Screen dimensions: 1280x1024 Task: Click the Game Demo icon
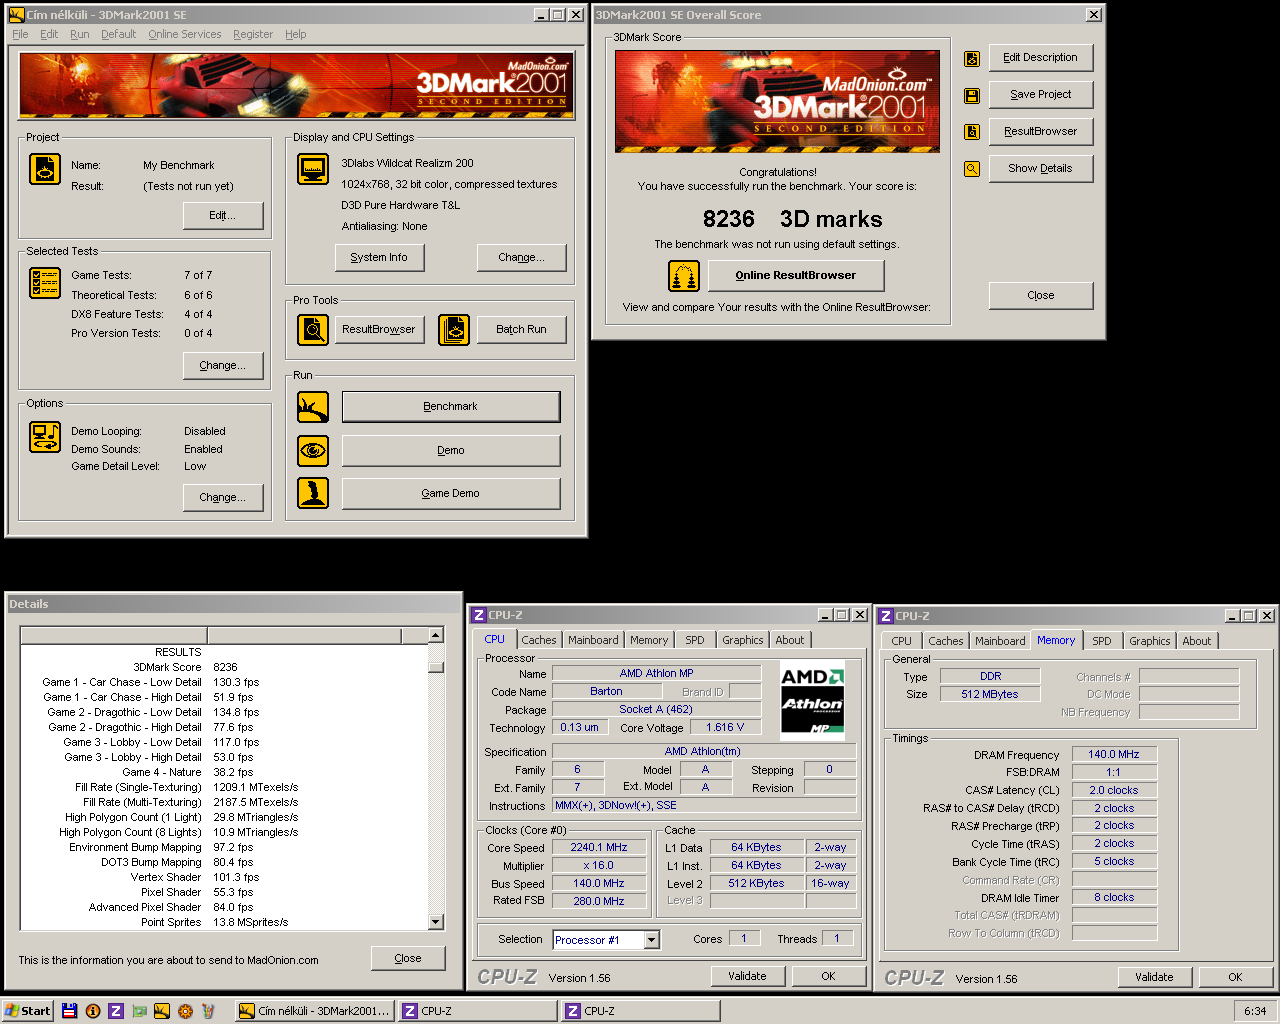tap(313, 493)
